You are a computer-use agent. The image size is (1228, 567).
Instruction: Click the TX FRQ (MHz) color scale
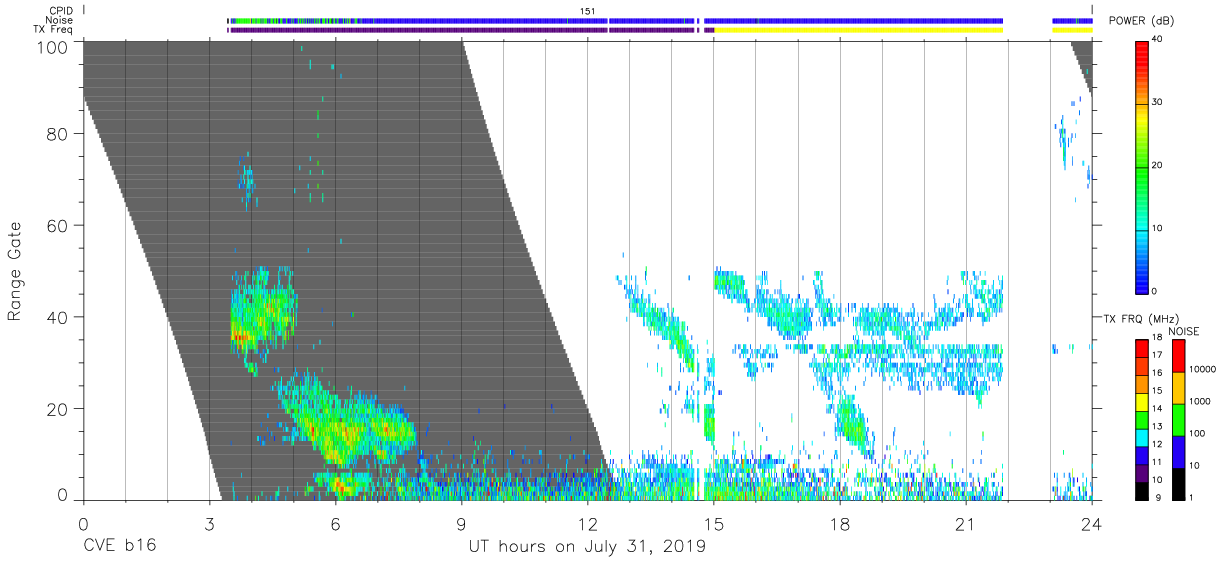(x=1142, y=419)
